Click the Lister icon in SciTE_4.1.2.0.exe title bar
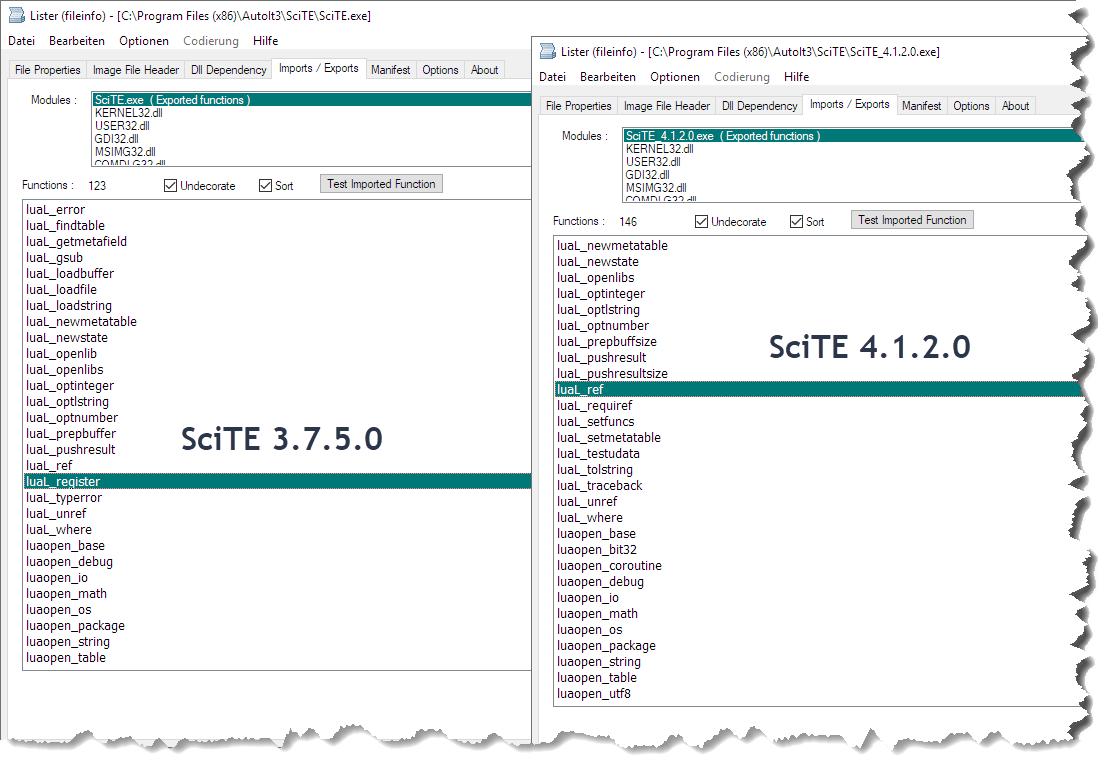1098x757 pixels. coord(547,51)
